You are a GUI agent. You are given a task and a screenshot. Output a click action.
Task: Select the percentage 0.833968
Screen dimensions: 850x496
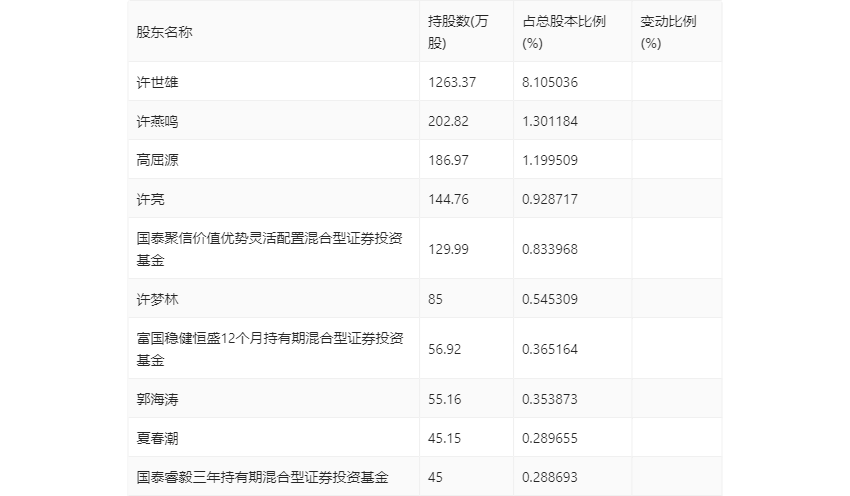550,249
